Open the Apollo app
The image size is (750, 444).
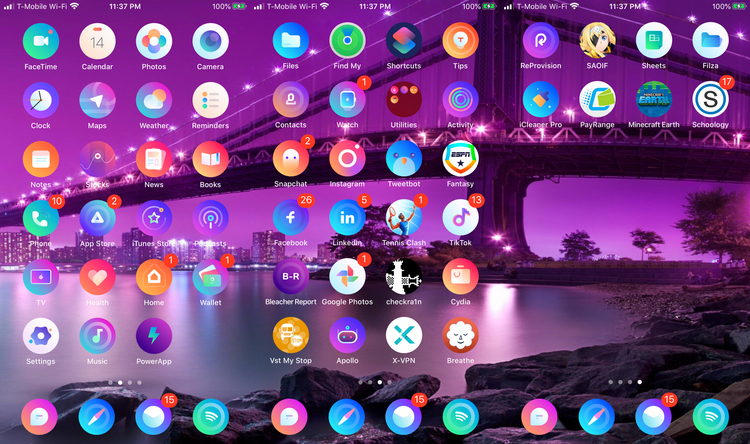(x=347, y=336)
